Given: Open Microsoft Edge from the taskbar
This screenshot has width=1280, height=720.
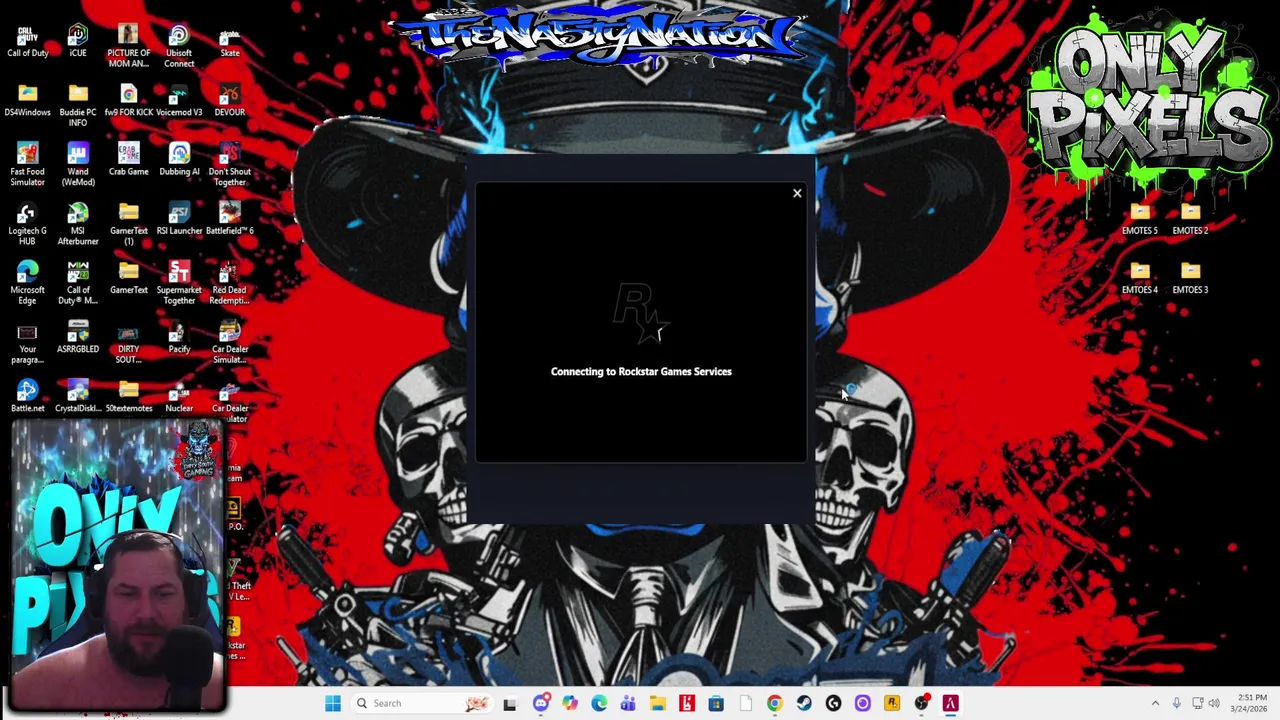Looking at the screenshot, I should coord(599,703).
